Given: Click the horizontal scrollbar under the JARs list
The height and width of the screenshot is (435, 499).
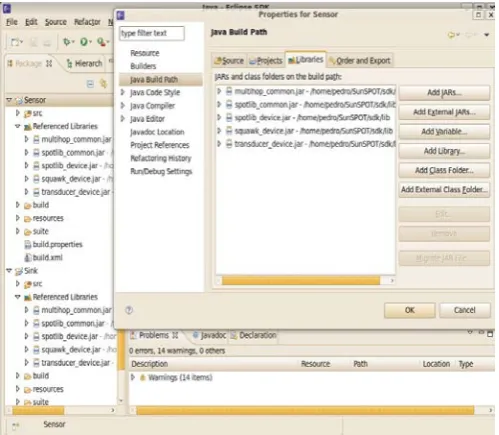Looking at the screenshot, I should click(x=301, y=281).
